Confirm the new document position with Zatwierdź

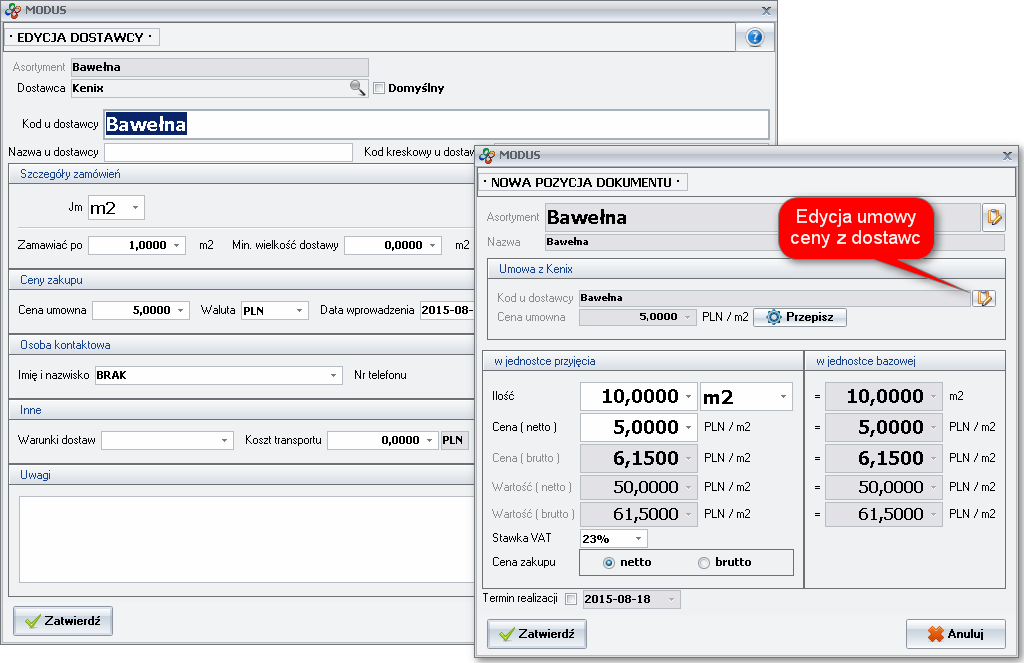click(x=537, y=634)
